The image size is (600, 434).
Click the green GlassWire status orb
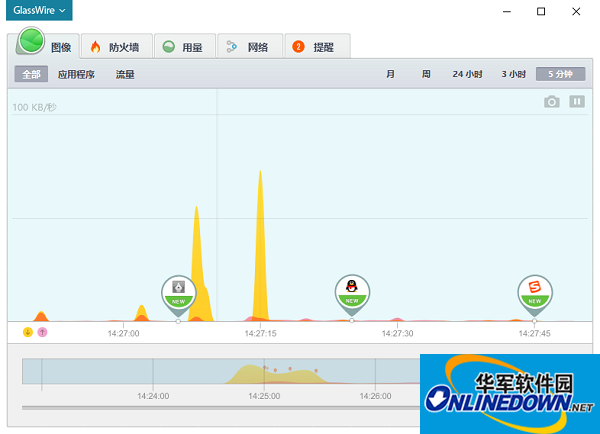(x=31, y=40)
